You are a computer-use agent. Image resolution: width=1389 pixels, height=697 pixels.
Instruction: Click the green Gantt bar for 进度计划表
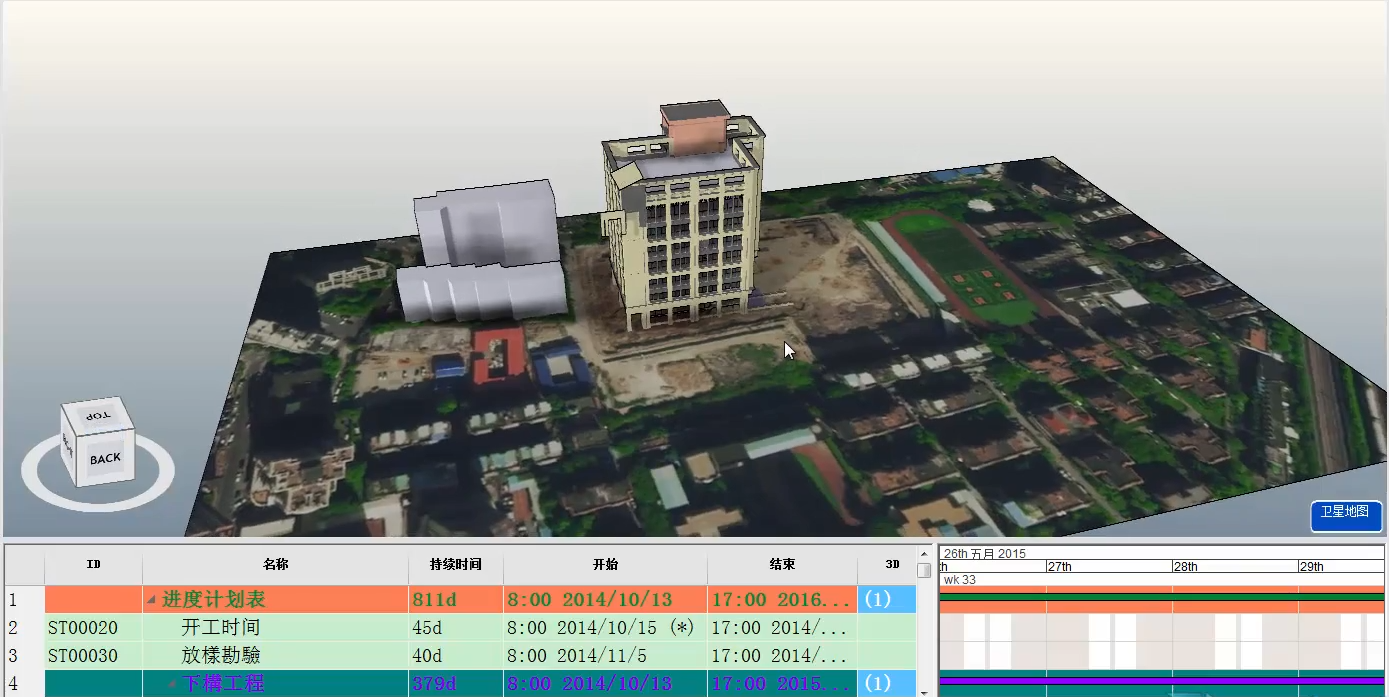coord(1162,598)
